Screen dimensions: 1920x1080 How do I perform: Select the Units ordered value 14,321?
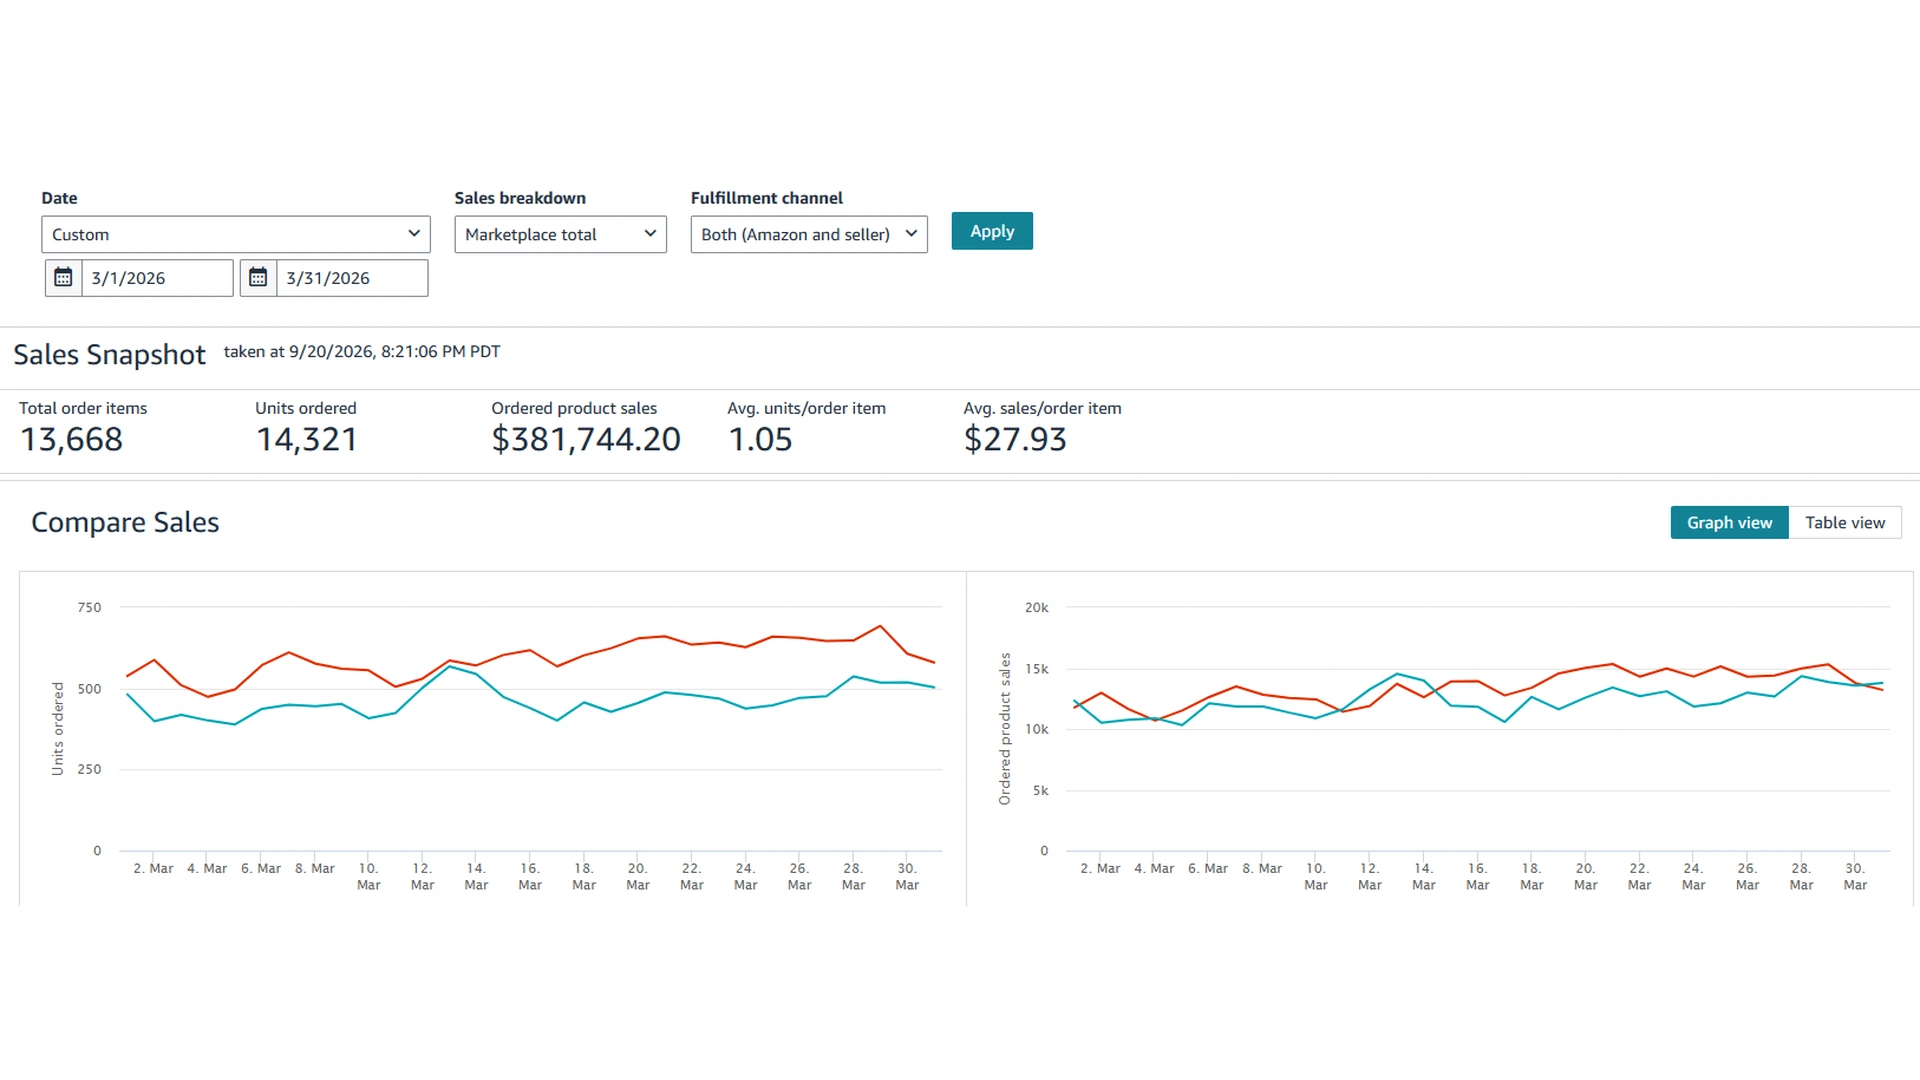(x=307, y=439)
